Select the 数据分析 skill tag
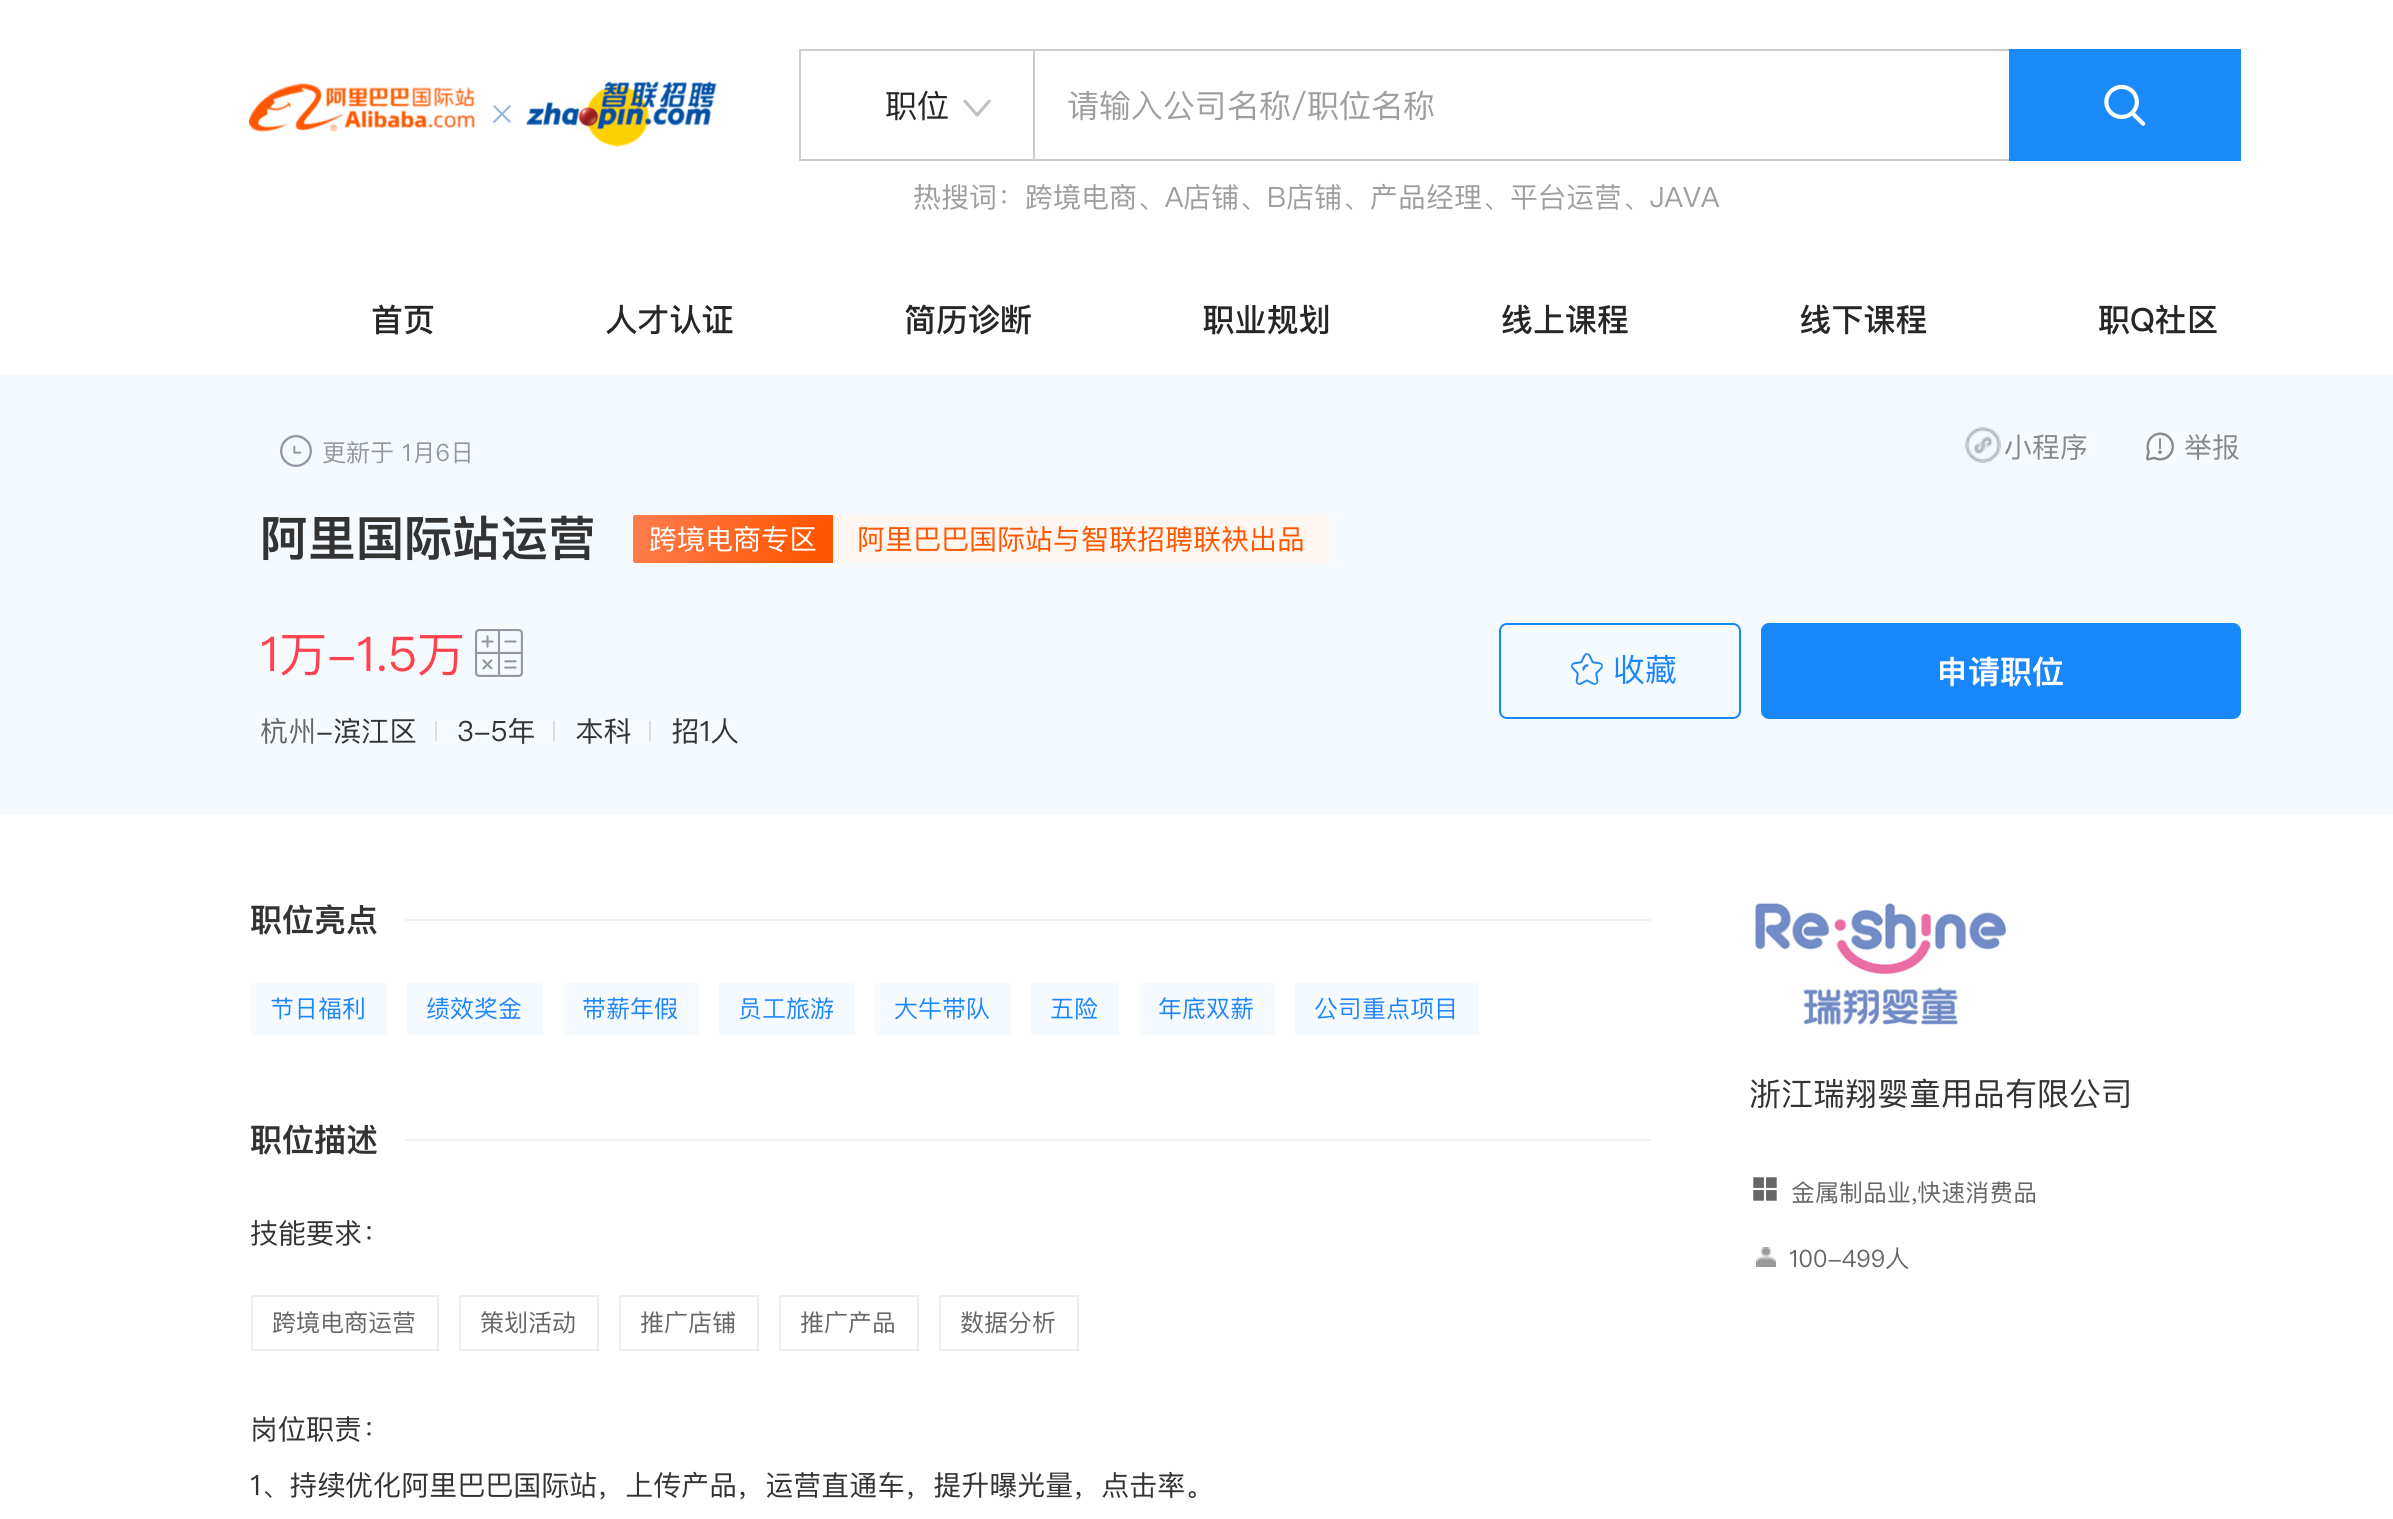2393x1519 pixels. click(x=1007, y=1323)
